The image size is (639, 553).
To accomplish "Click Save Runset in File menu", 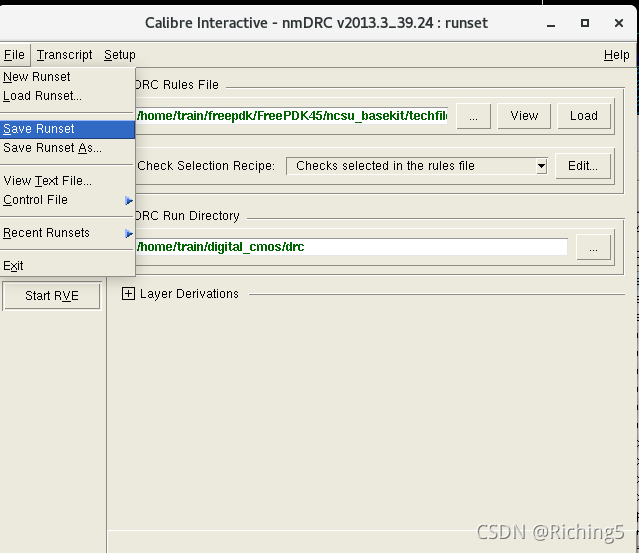I will 39,129.
